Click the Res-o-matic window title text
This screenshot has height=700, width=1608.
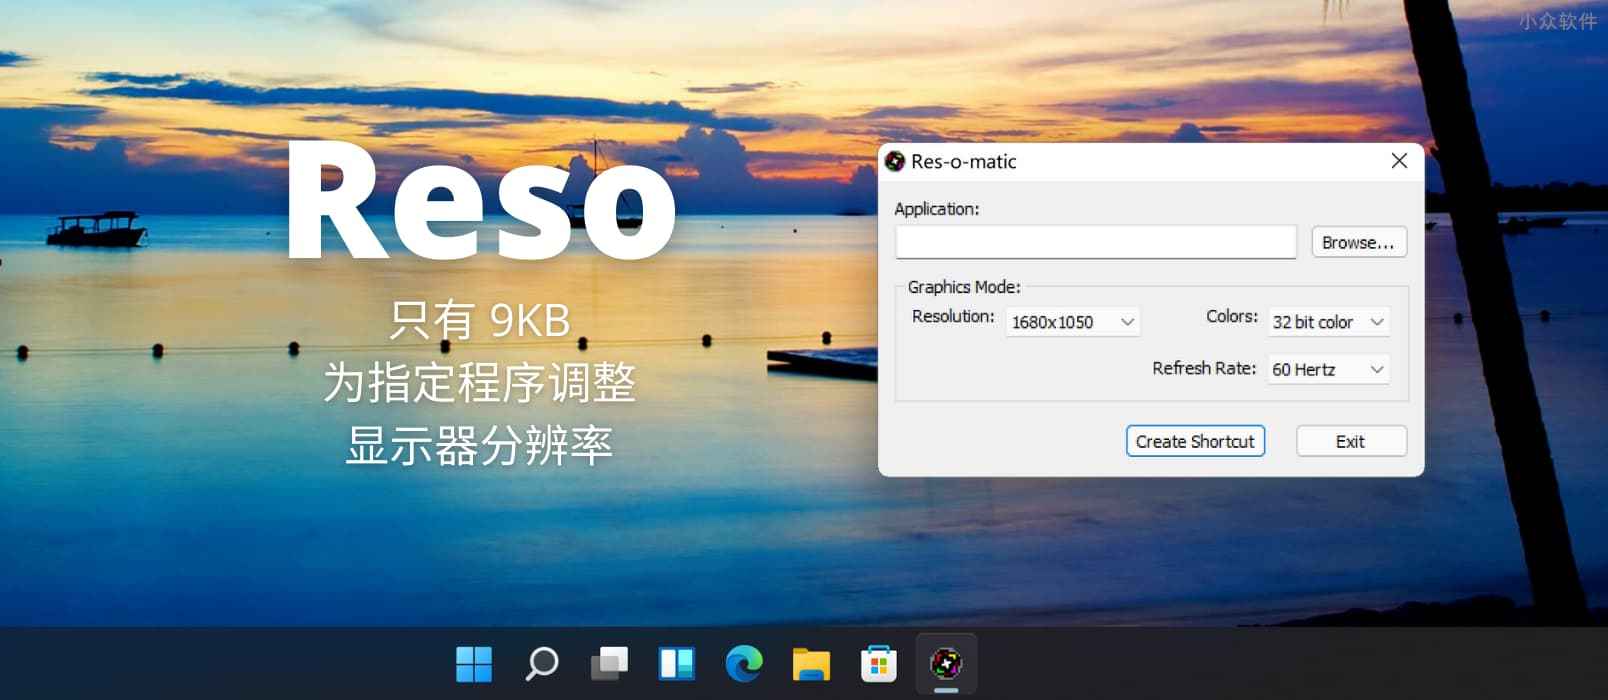click(963, 162)
